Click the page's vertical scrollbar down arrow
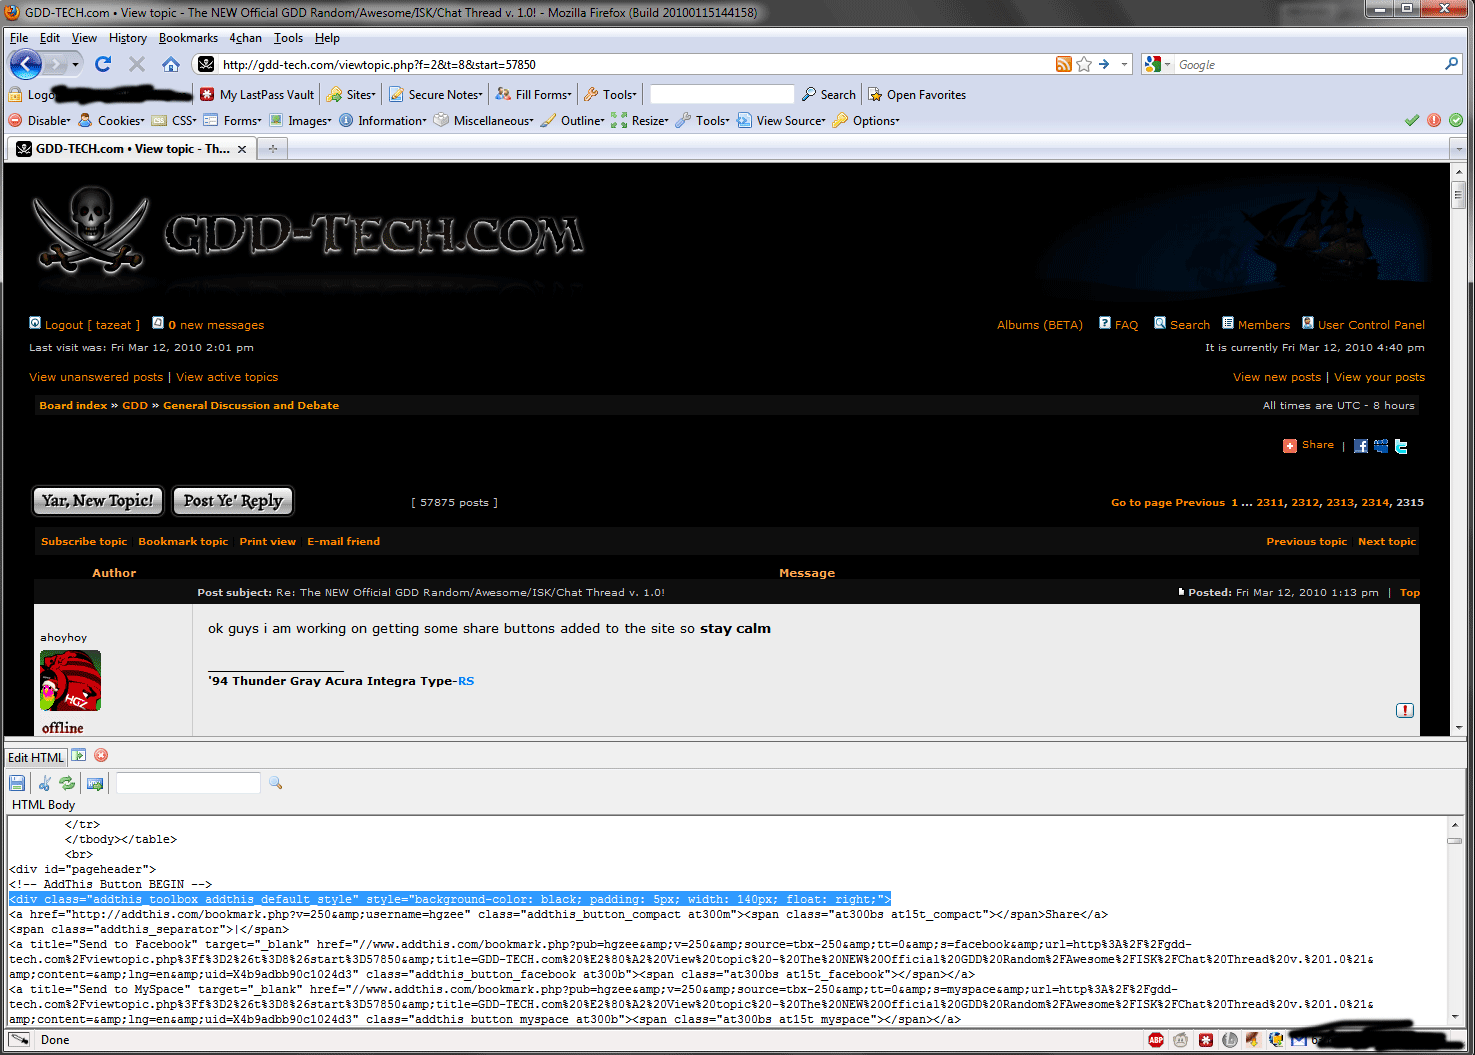1475x1055 pixels. click(1459, 728)
